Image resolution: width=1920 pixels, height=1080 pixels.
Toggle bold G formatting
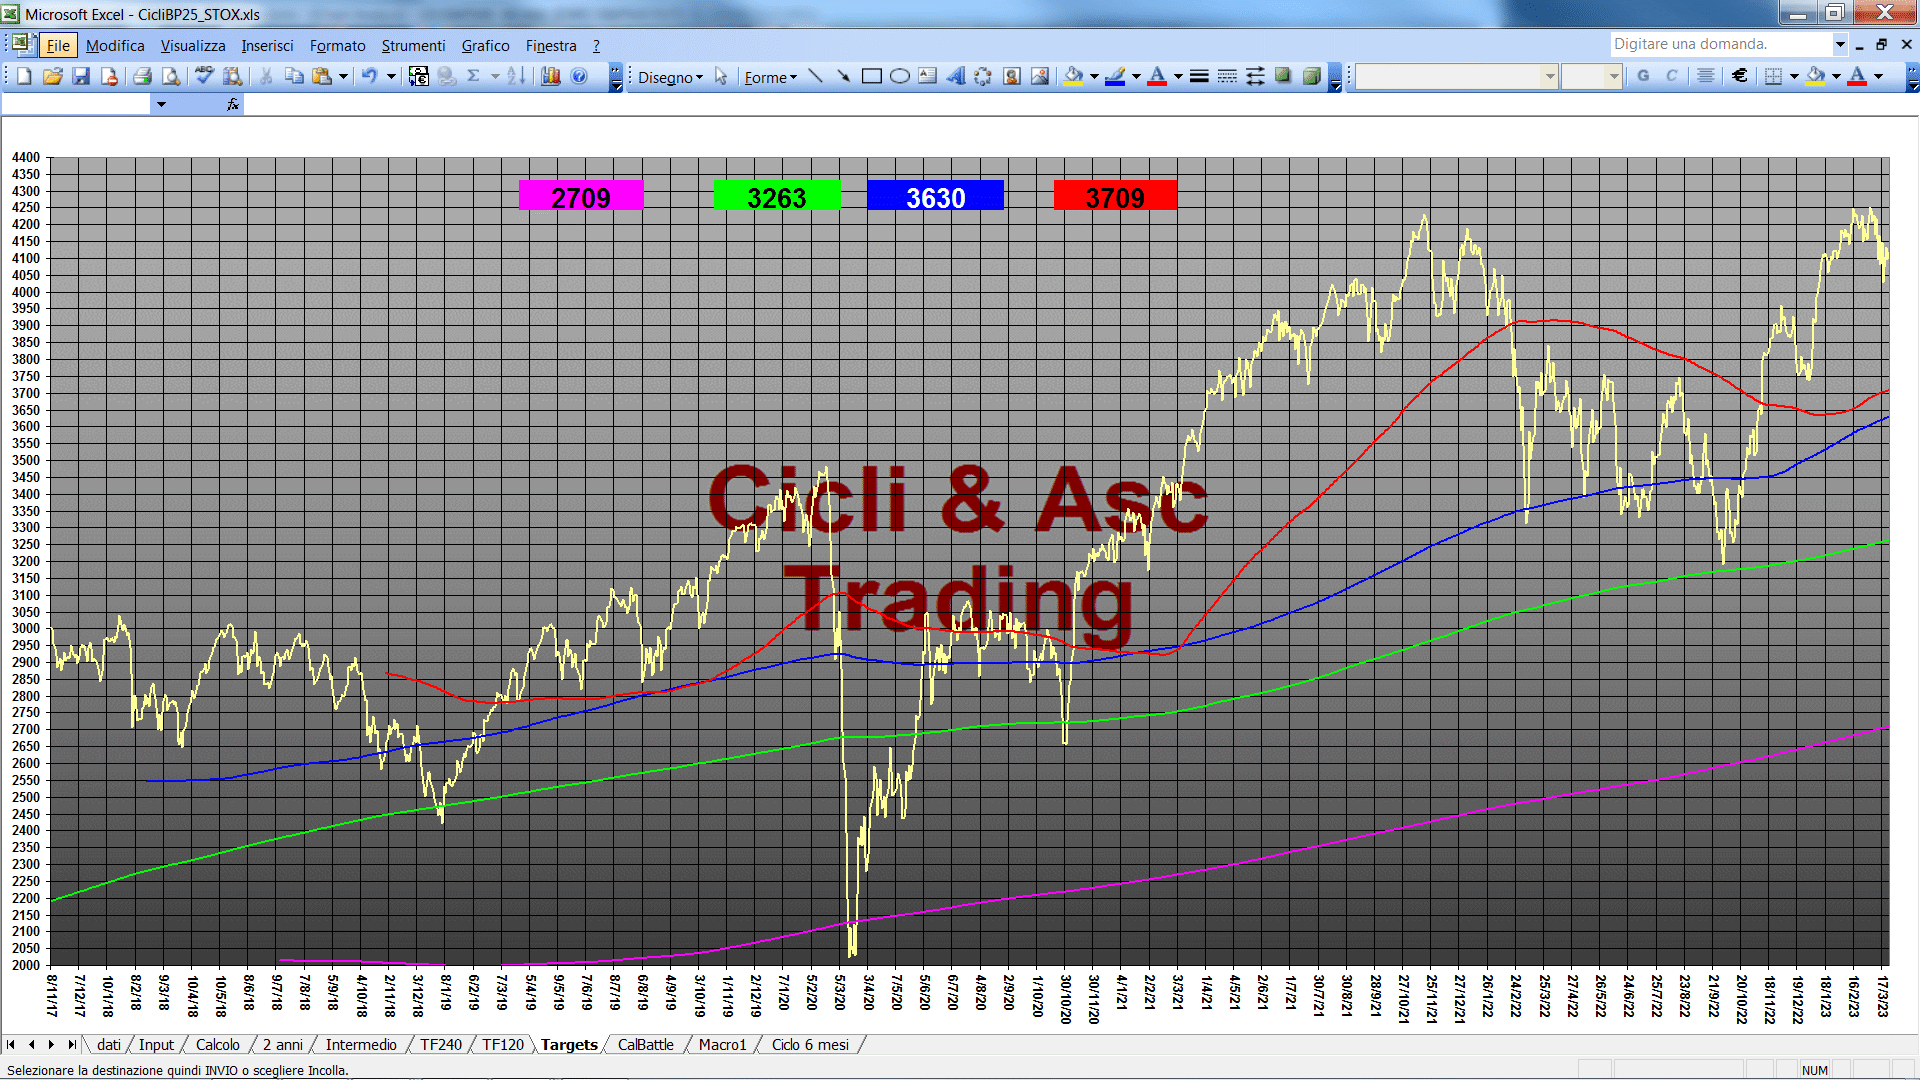(1643, 76)
